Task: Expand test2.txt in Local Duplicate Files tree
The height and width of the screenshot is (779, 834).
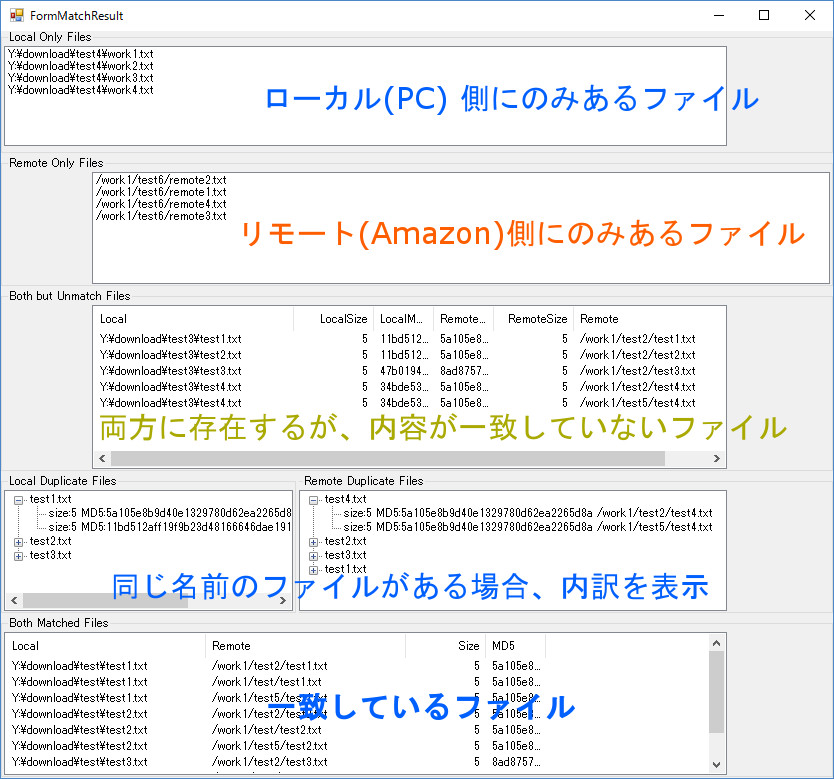Action: 19,541
